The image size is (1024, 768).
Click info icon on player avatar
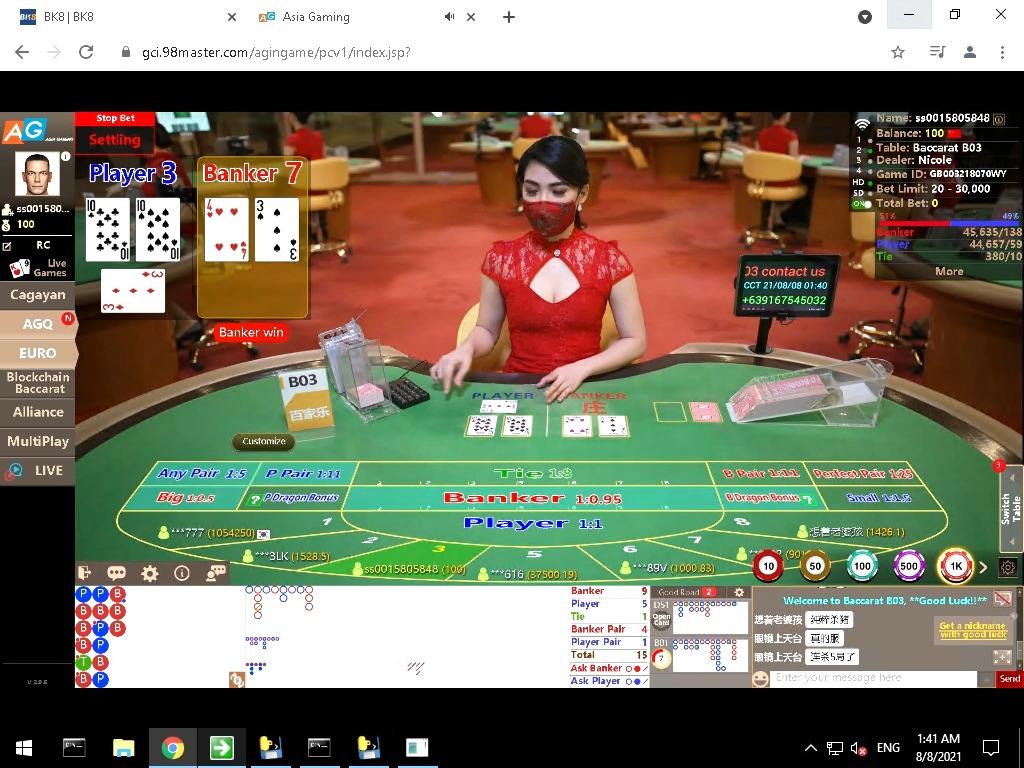coord(65,157)
